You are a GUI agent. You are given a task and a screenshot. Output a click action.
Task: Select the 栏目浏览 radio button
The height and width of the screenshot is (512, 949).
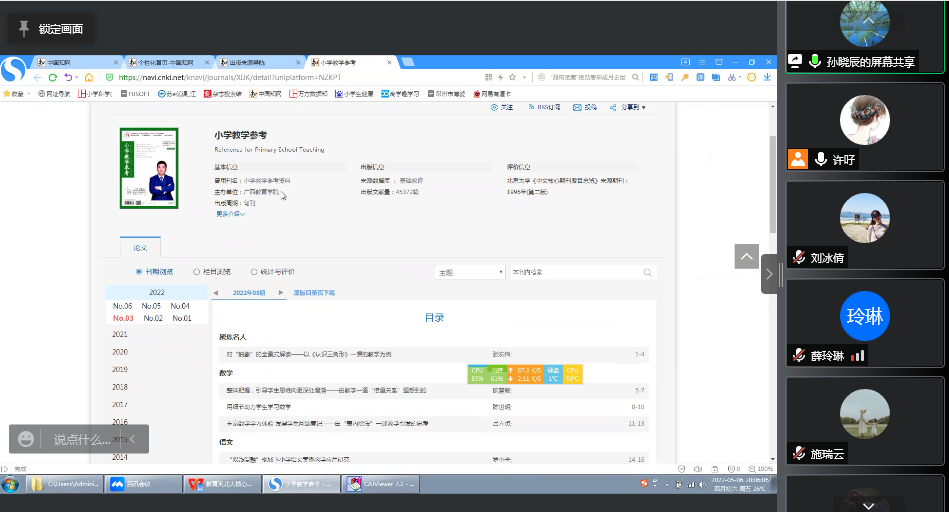point(197,271)
